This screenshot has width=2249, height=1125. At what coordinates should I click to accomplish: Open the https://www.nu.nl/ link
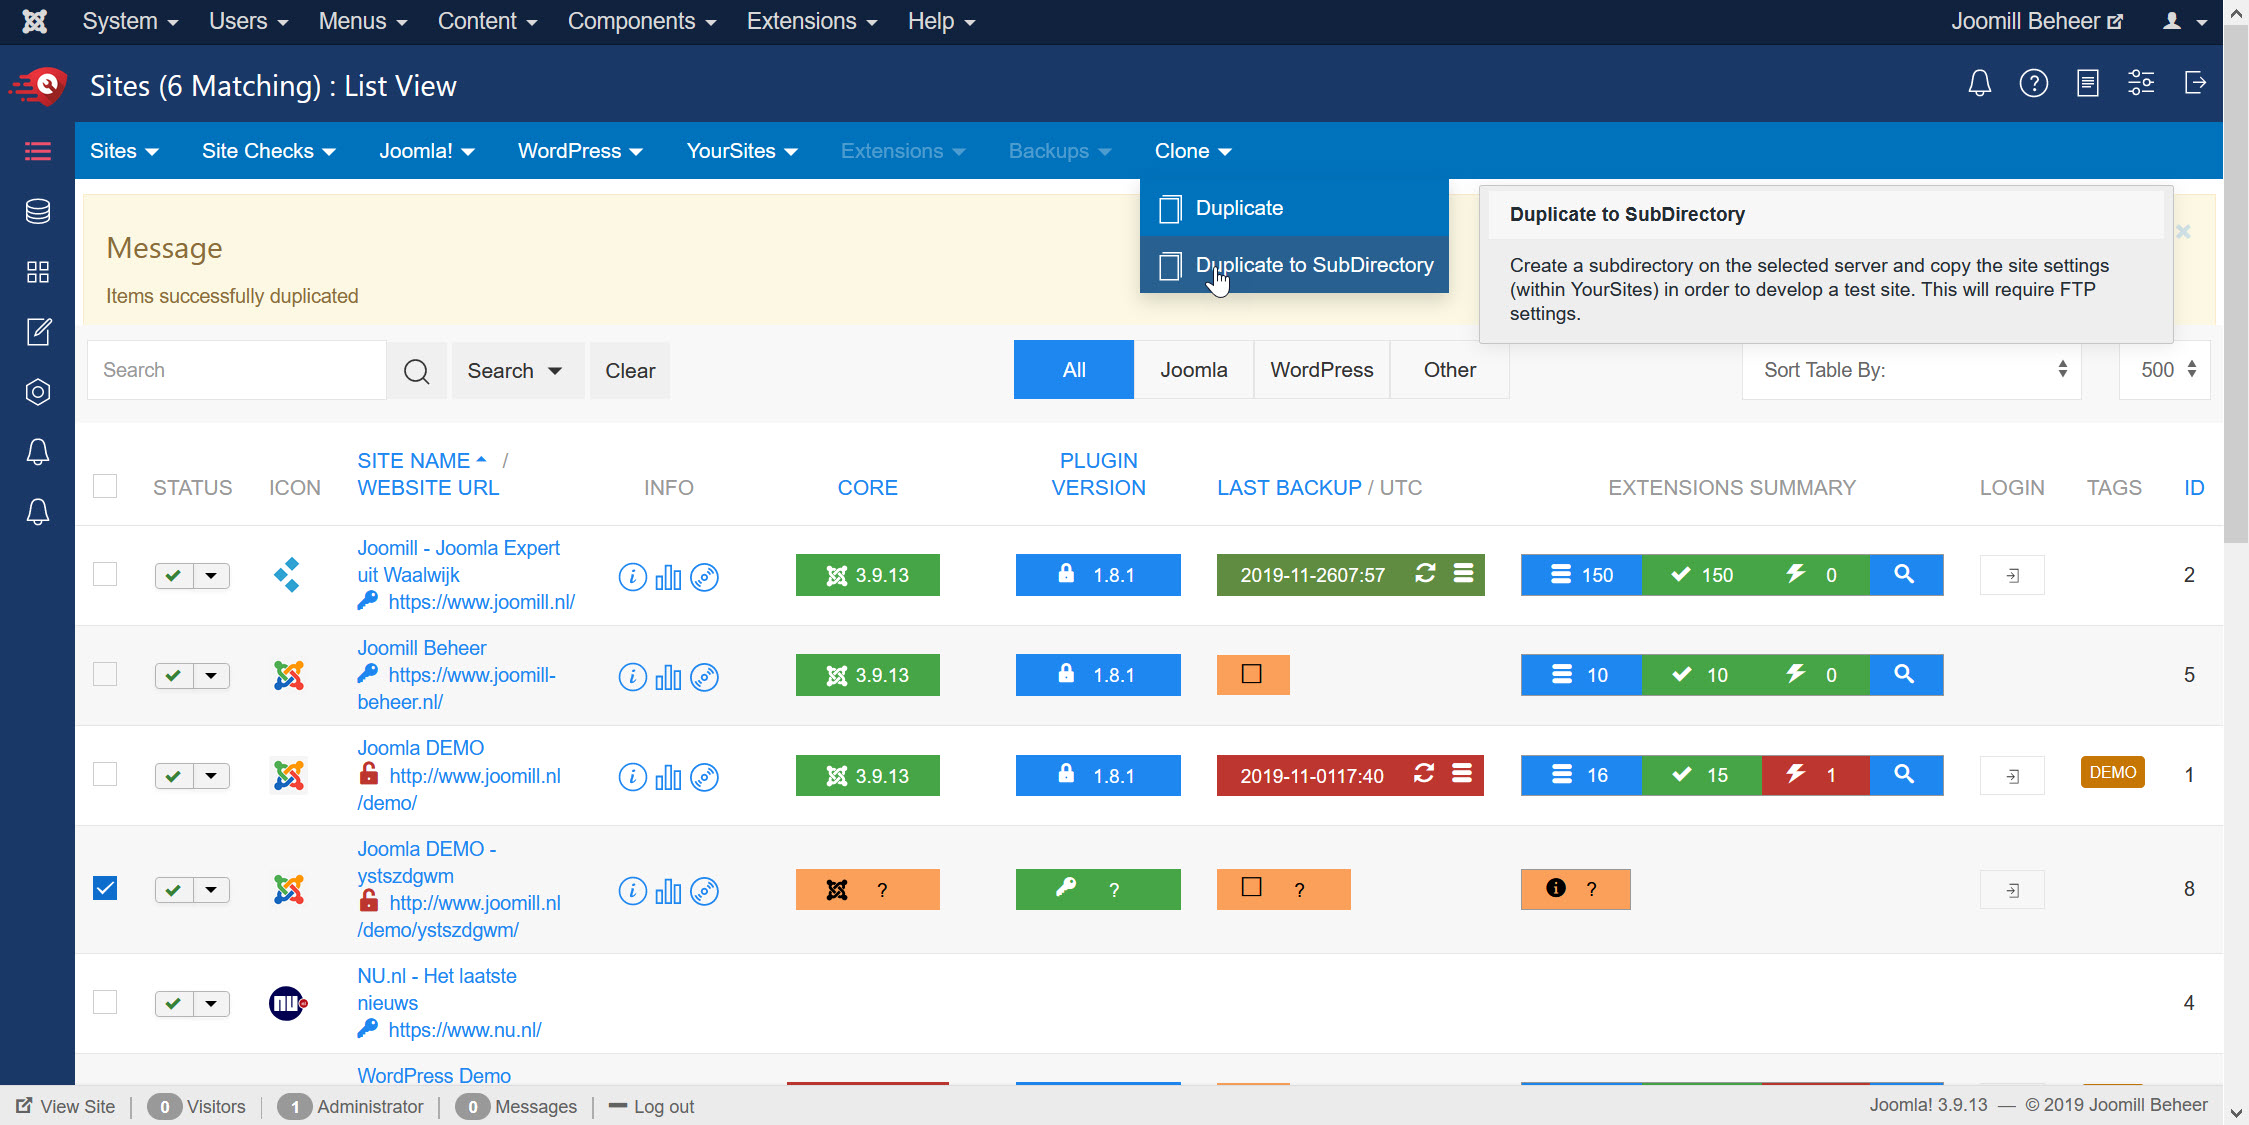coord(464,1030)
